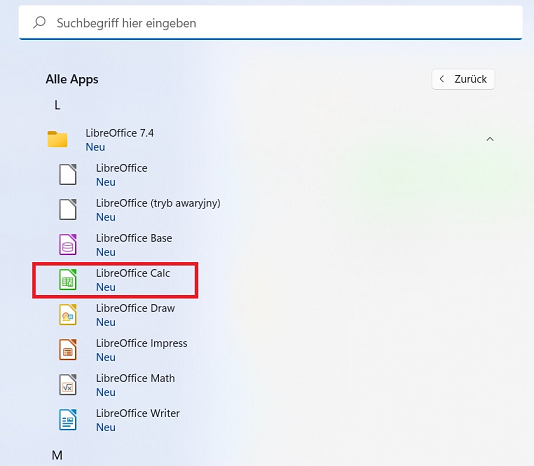
Task: Focus the Suchbegriff hier eingeben field
Action: pyautogui.click(x=271, y=22)
